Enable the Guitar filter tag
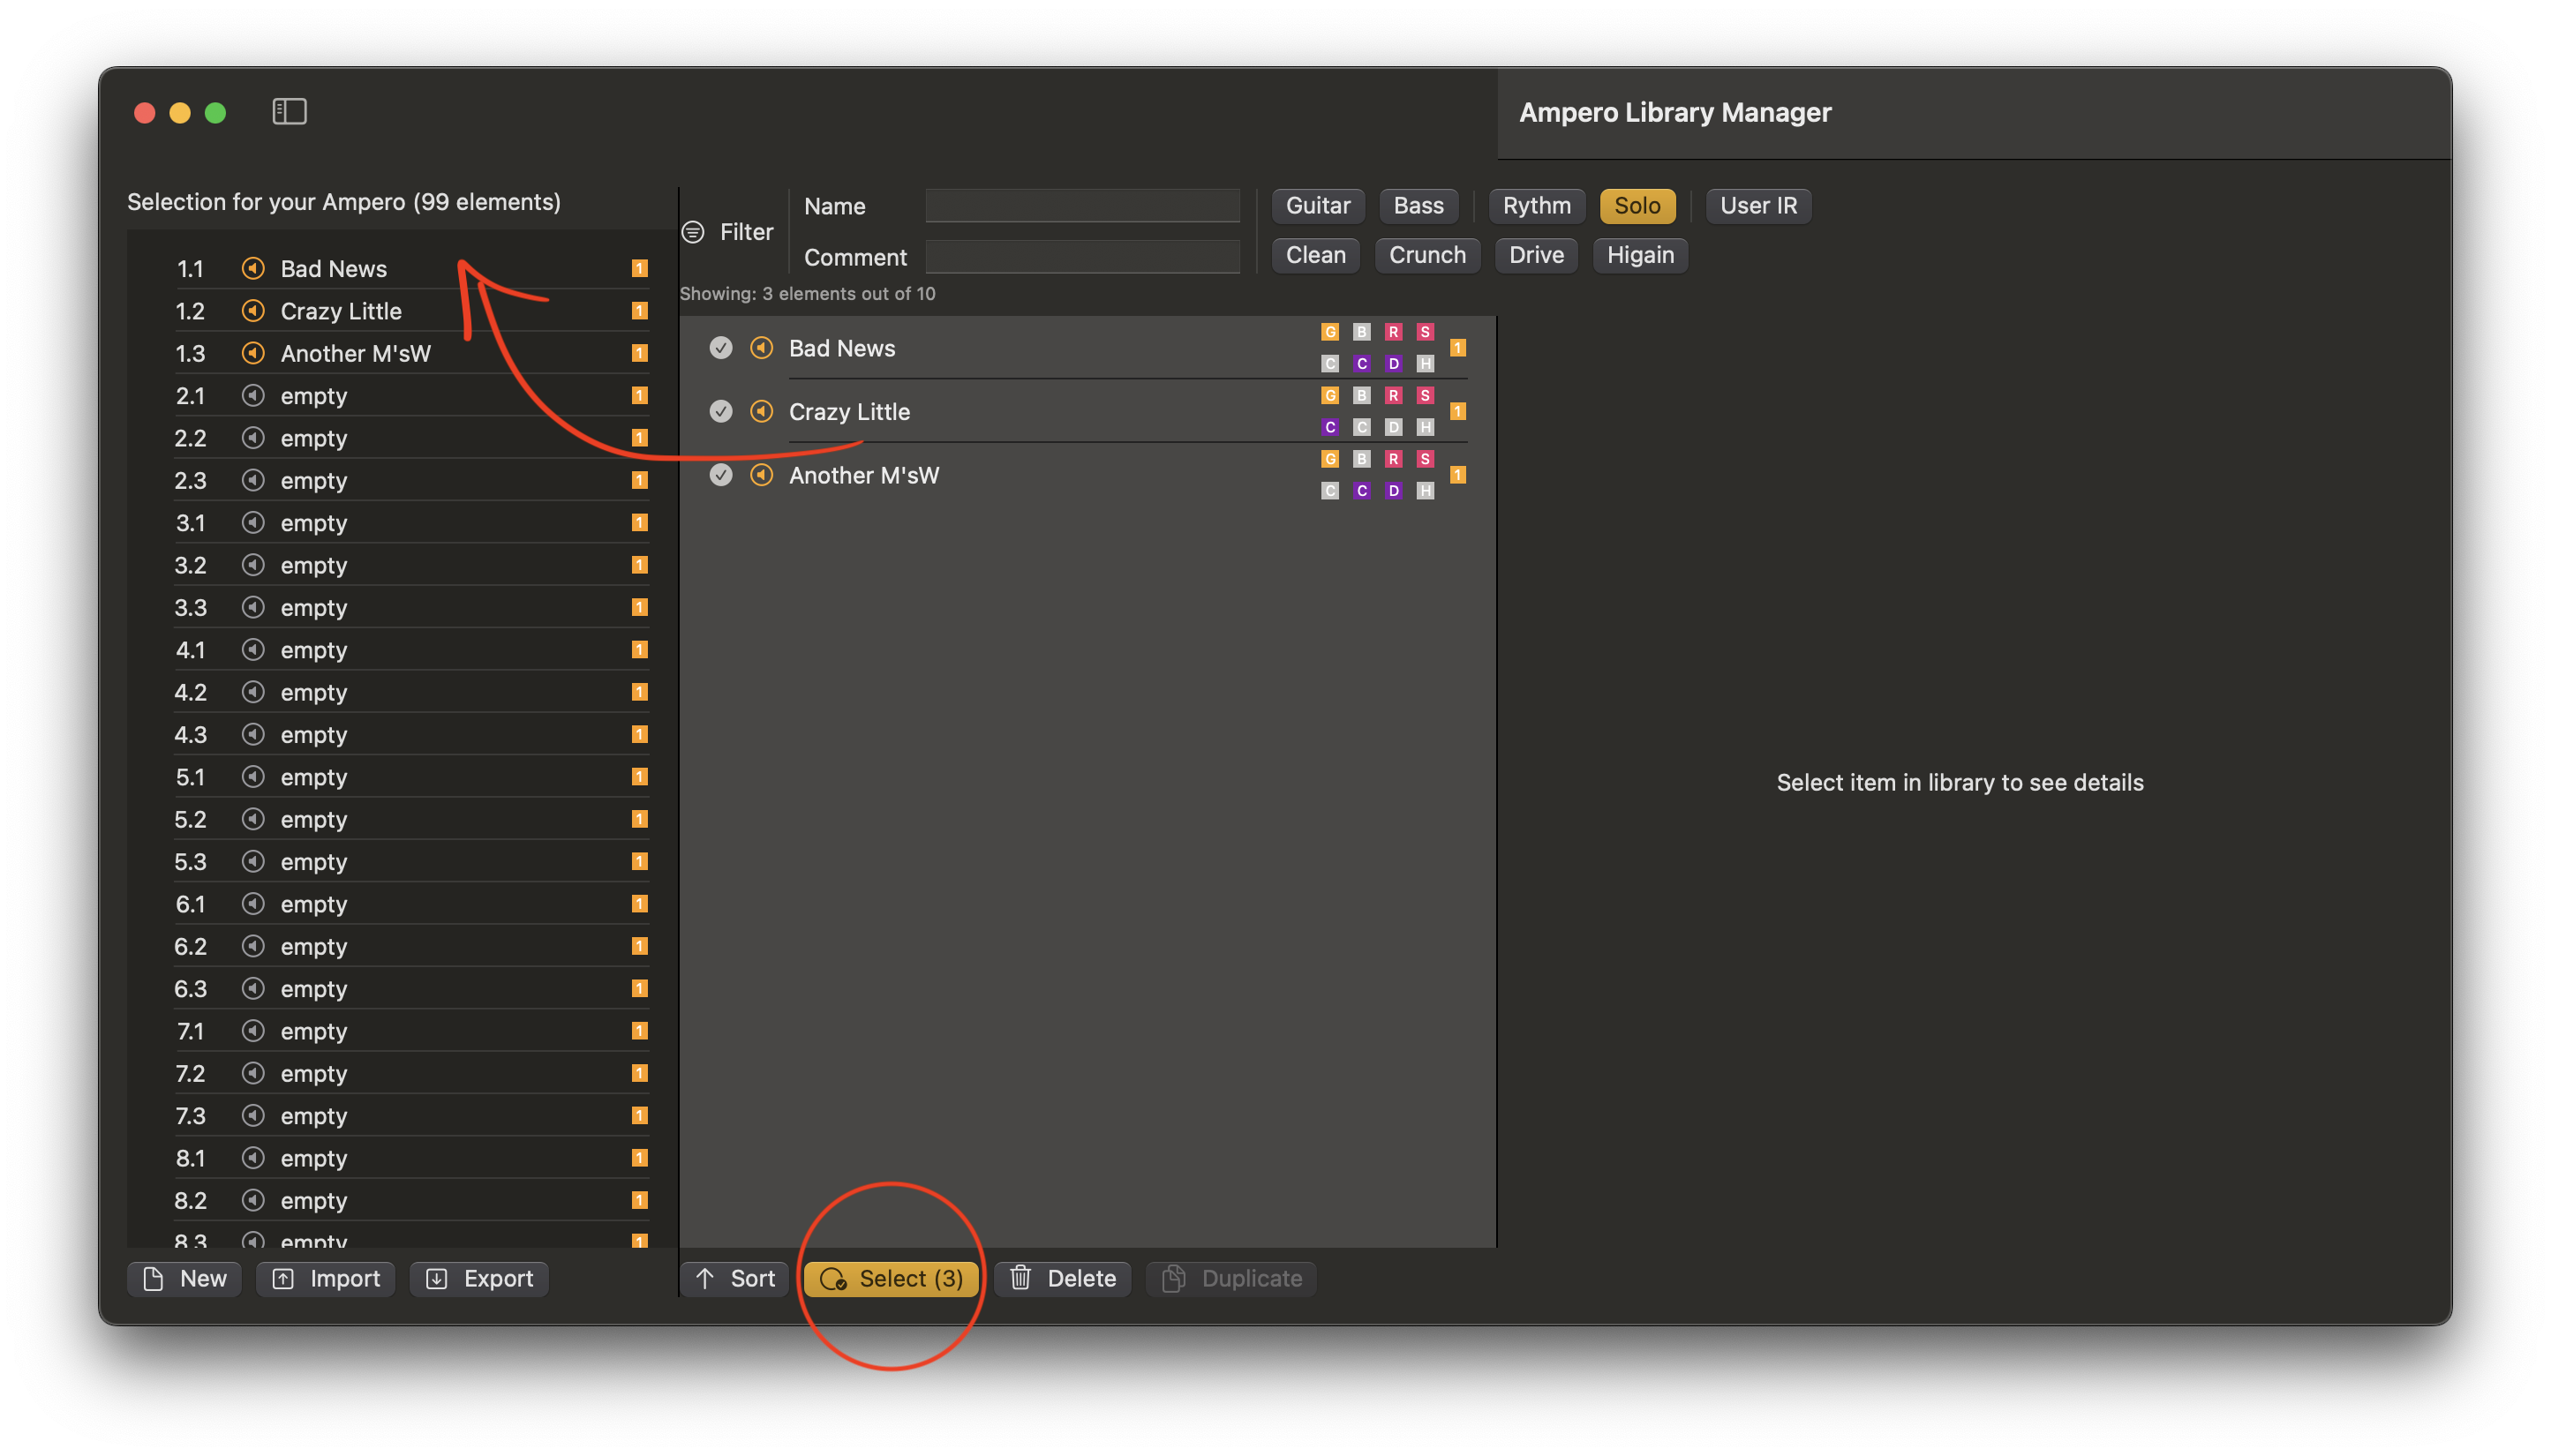This screenshot has width=2551, height=1456. pyautogui.click(x=1317, y=206)
